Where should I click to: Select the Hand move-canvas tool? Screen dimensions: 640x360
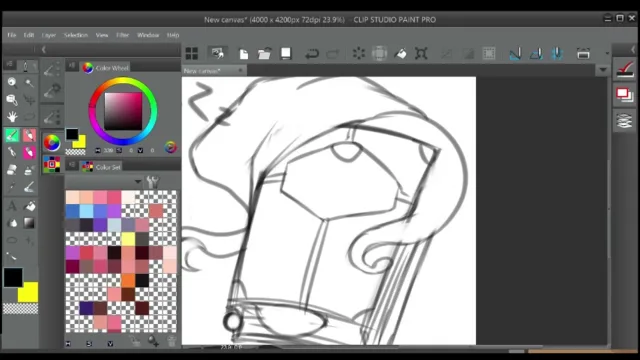(x=12, y=117)
